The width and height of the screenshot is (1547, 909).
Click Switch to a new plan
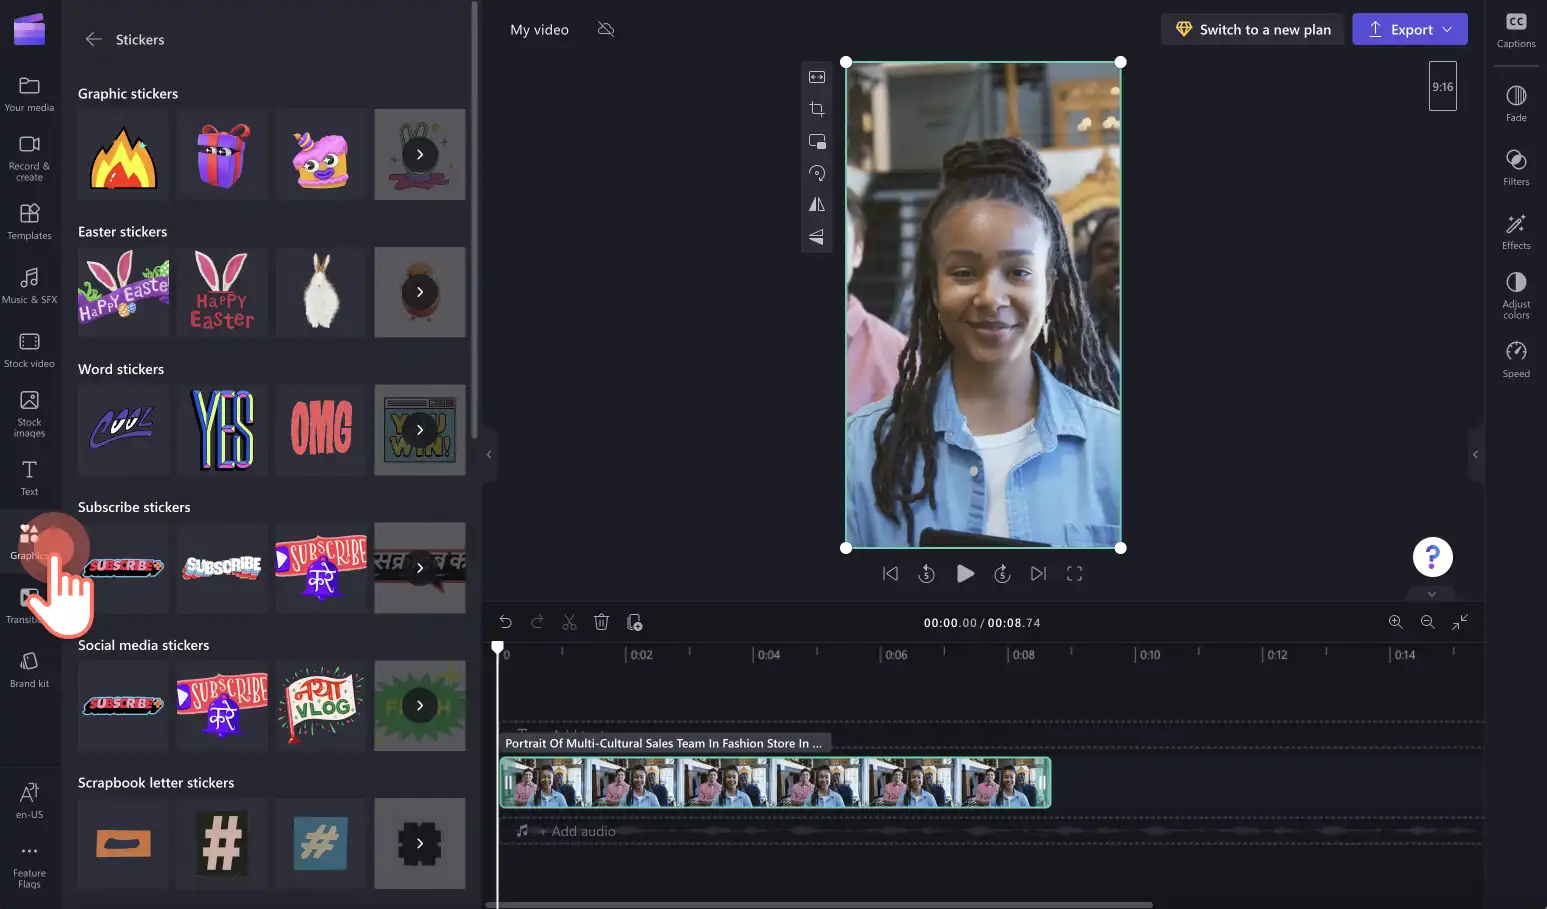pos(1252,29)
